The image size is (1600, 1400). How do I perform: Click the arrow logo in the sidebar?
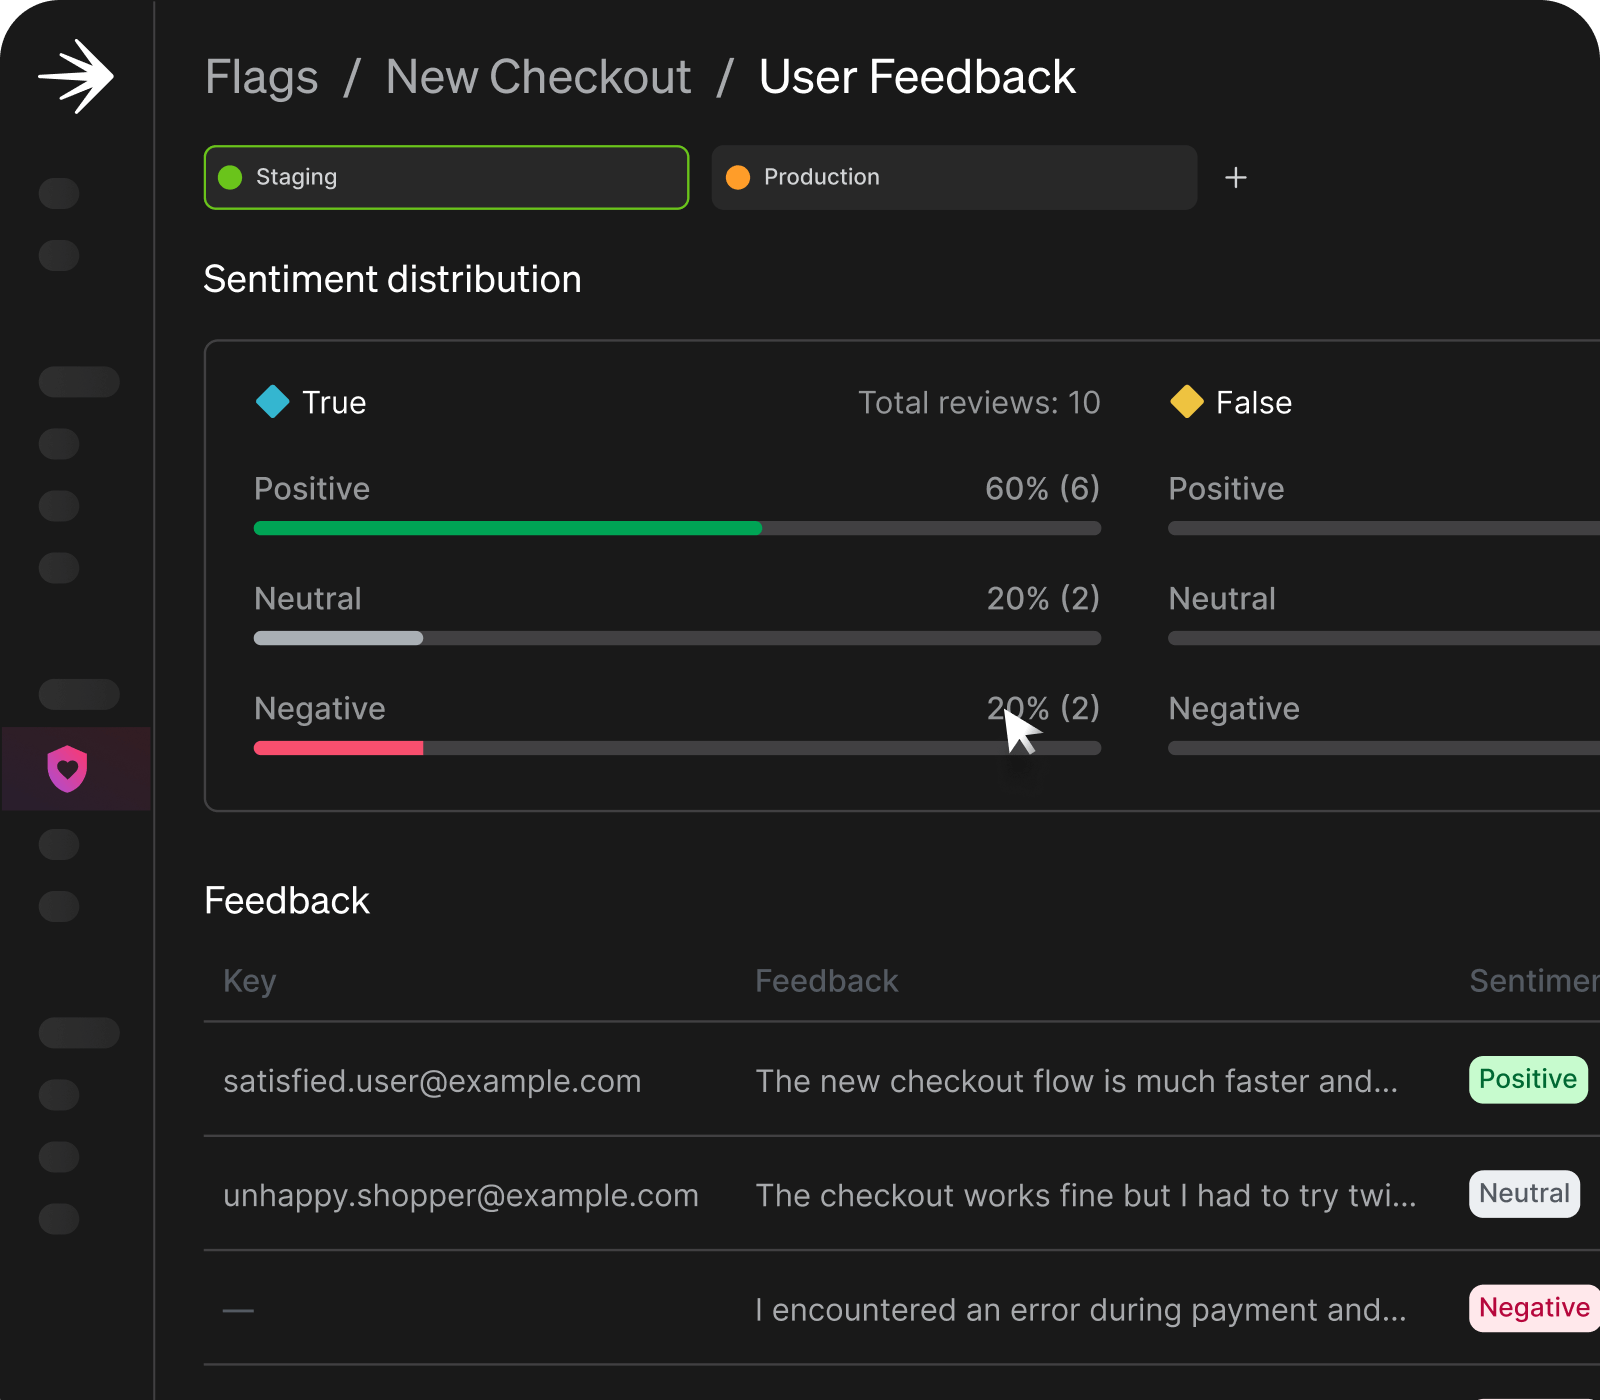[77, 77]
